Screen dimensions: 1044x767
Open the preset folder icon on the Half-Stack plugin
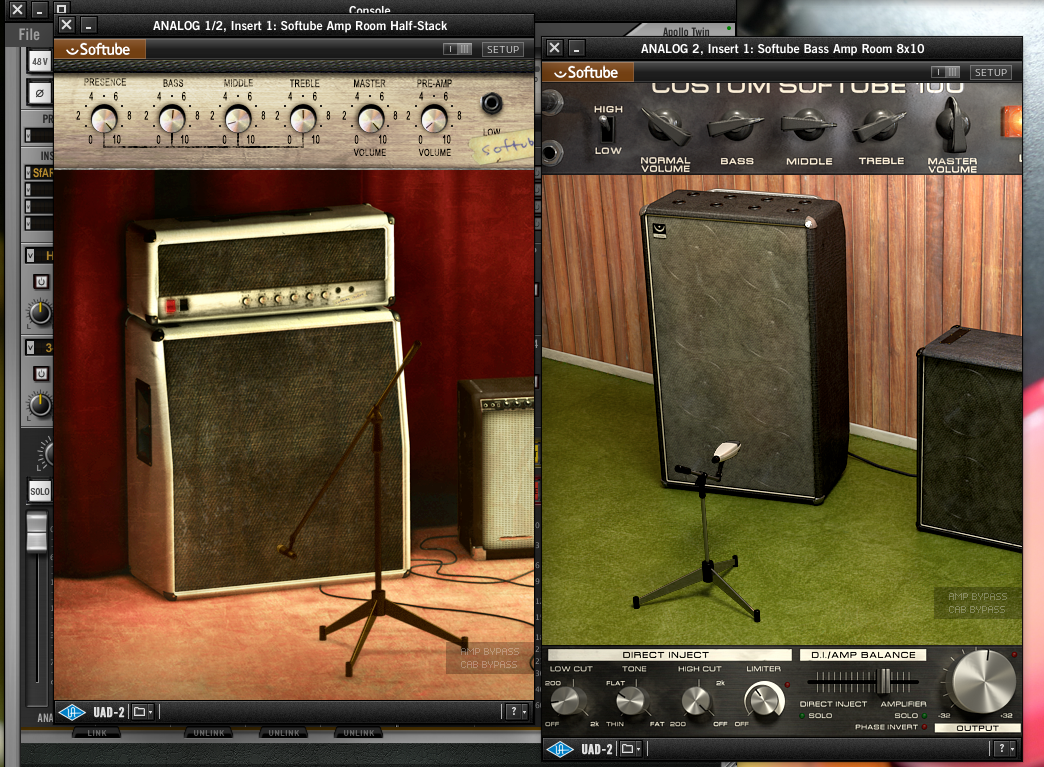point(138,711)
